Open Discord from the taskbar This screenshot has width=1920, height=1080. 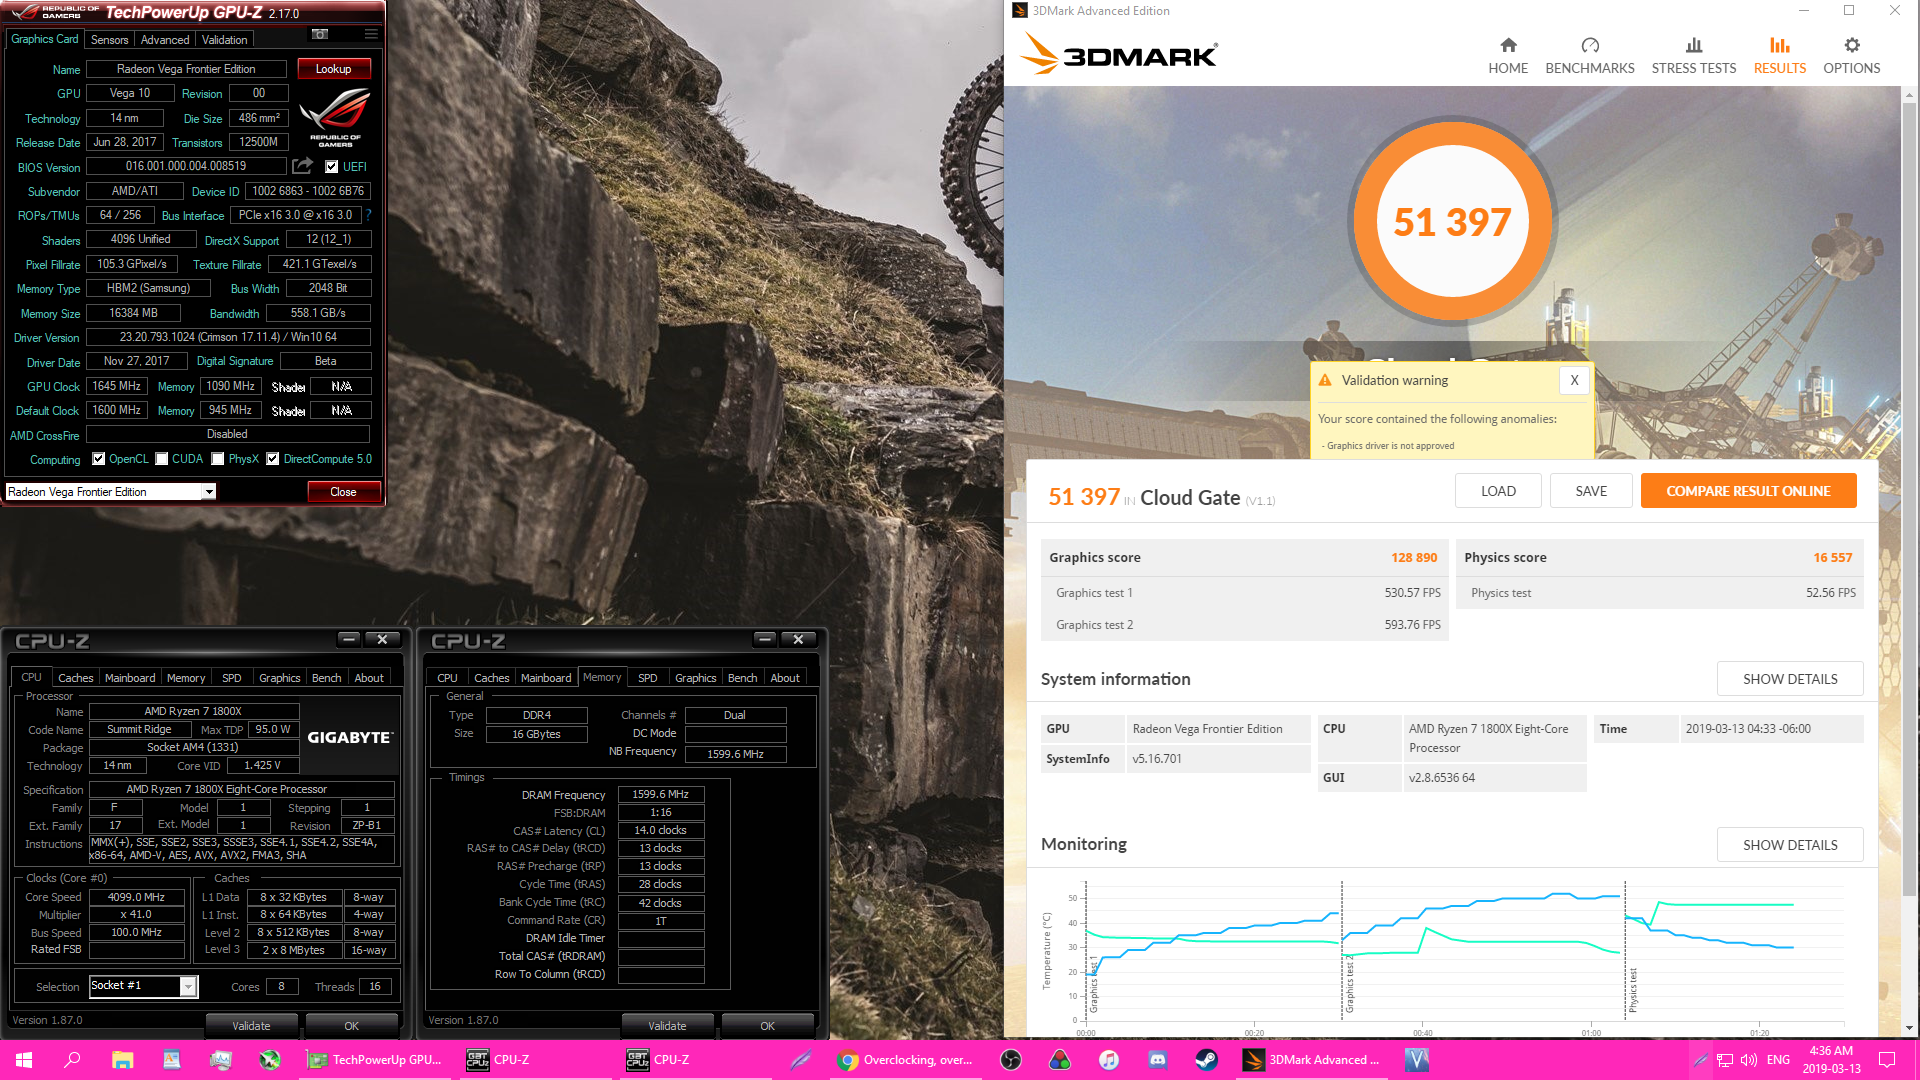coord(1158,1060)
